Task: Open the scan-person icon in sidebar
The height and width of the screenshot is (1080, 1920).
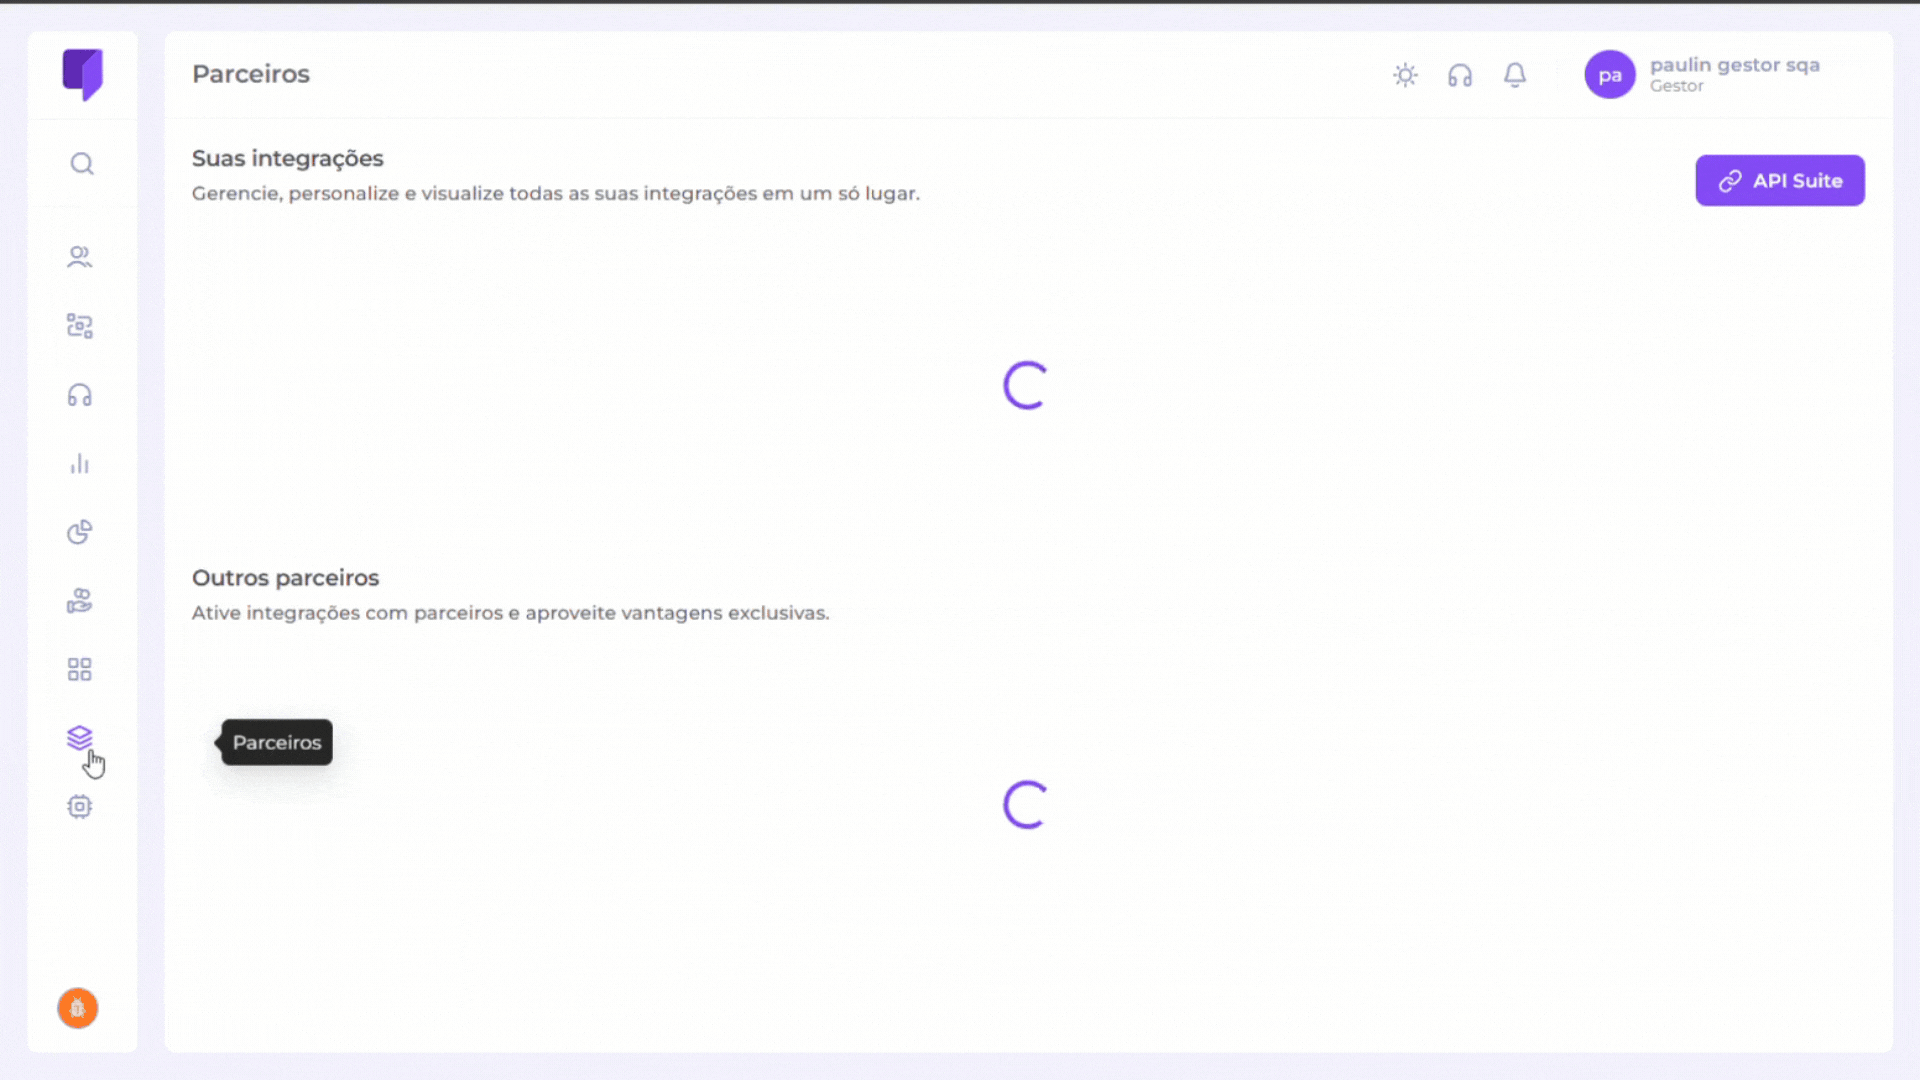Action: pyautogui.click(x=80, y=326)
